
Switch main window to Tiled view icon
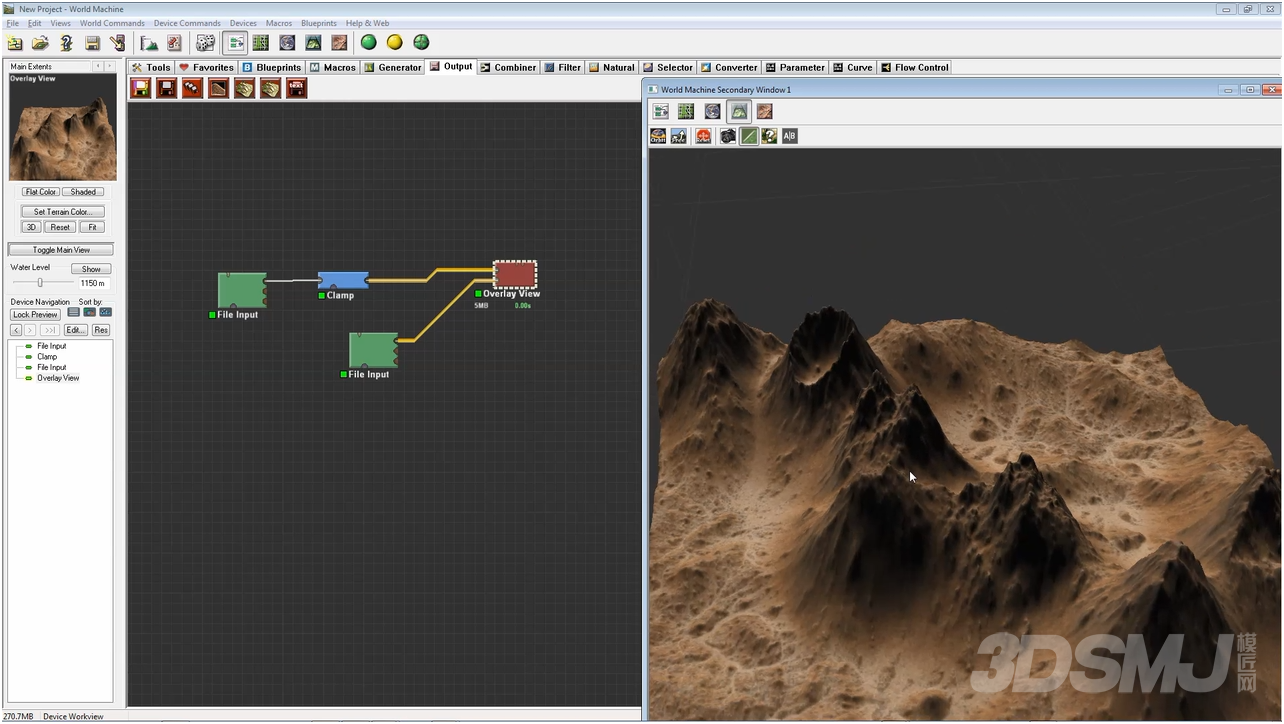(339, 43)
